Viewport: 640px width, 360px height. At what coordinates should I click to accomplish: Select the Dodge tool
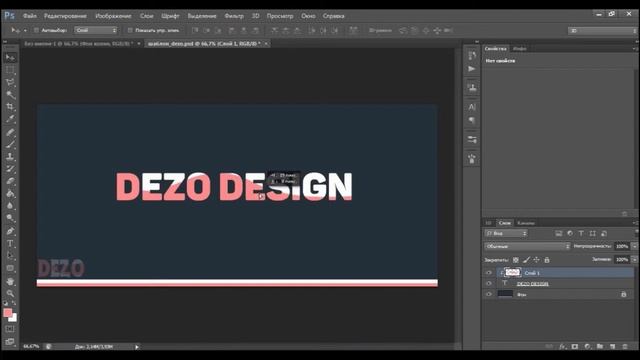coord(10,218)
